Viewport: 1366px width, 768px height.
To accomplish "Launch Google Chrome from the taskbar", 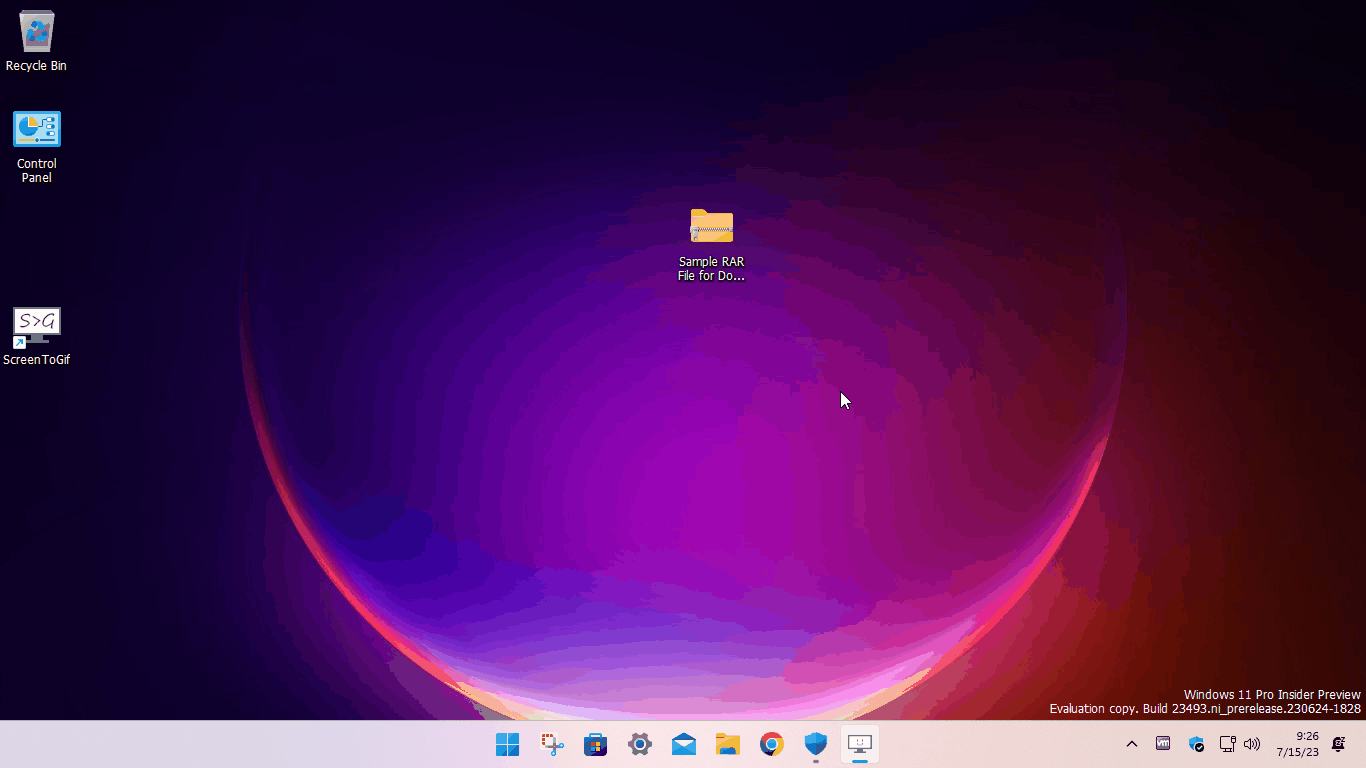I will pyautogui.click(x=772, y=744).
